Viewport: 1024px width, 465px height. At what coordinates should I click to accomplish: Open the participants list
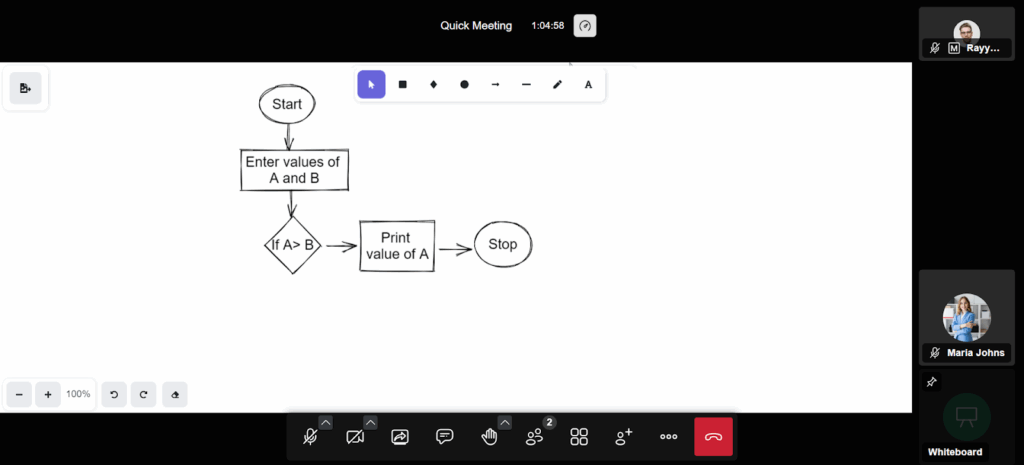pos(535,437)
